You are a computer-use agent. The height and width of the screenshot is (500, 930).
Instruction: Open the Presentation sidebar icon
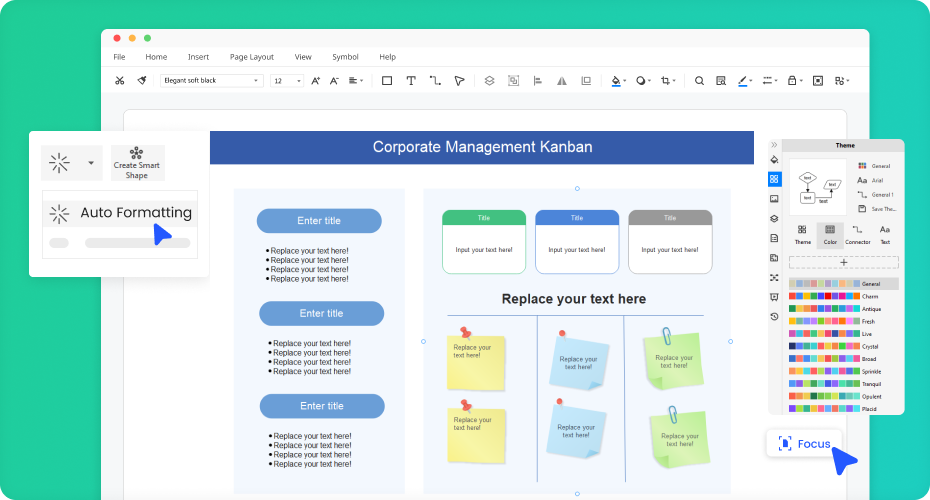tap(774, 297)
